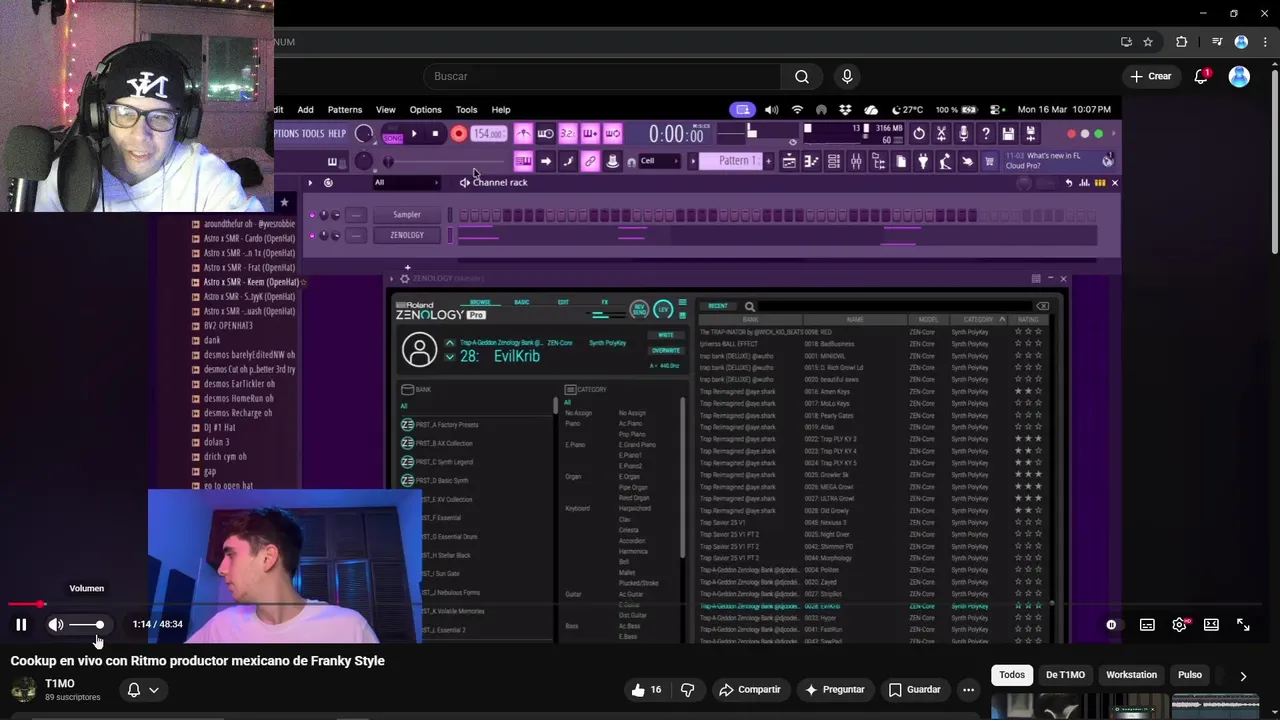Click the FL Studio red record button
This screenshot has width=1280, height=720.
(459, 134)
